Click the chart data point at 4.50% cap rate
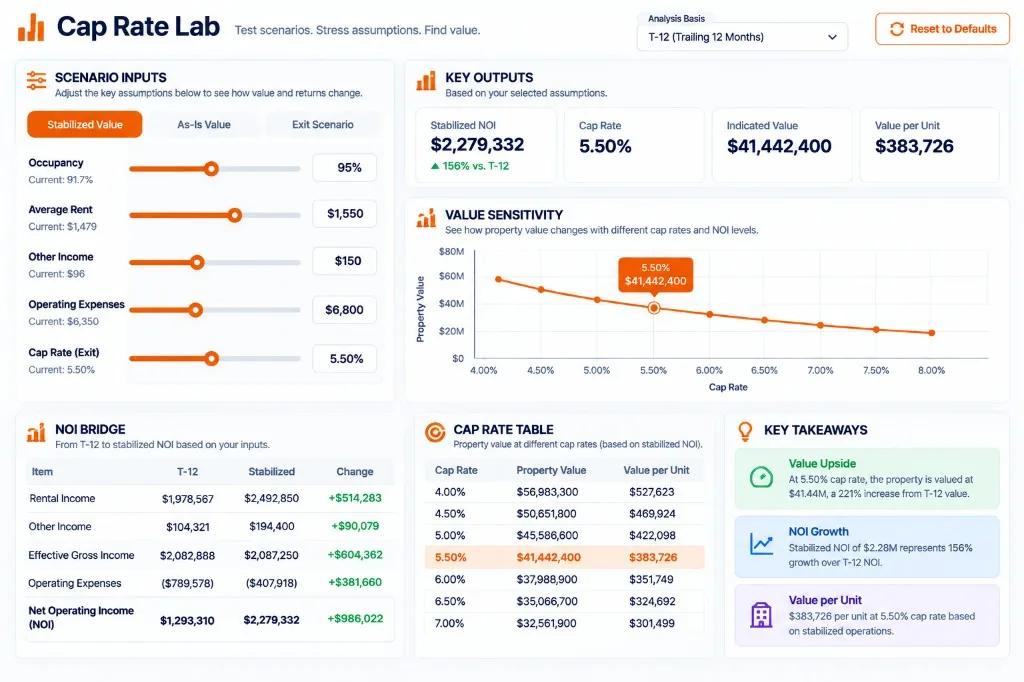Screen dimensions: 1024x682 [x=541, y=289]
